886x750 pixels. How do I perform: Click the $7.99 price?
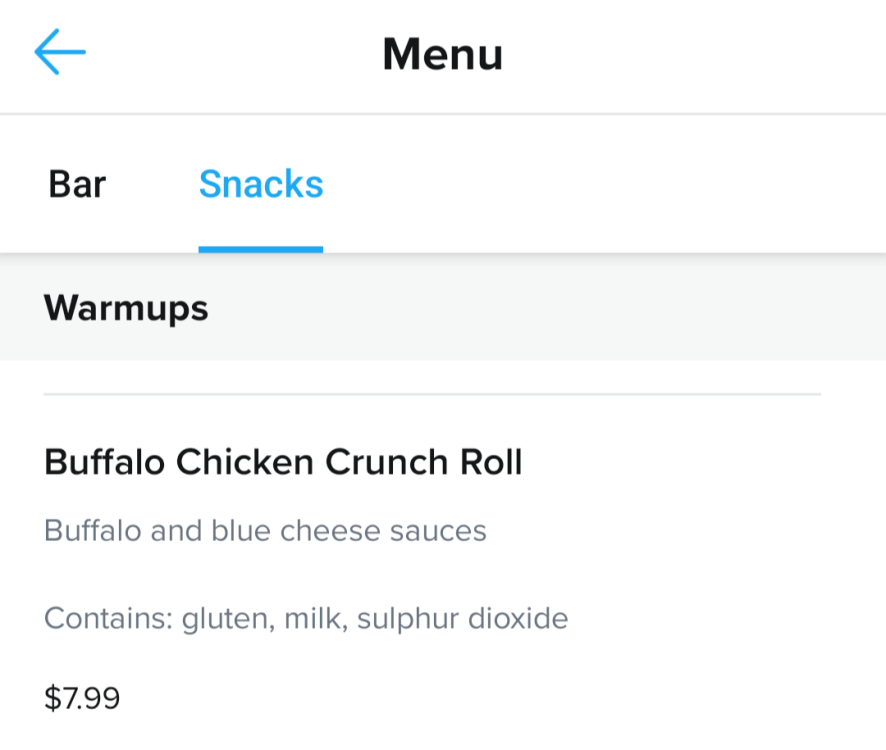pyautogui.click(x=82, y=697)
